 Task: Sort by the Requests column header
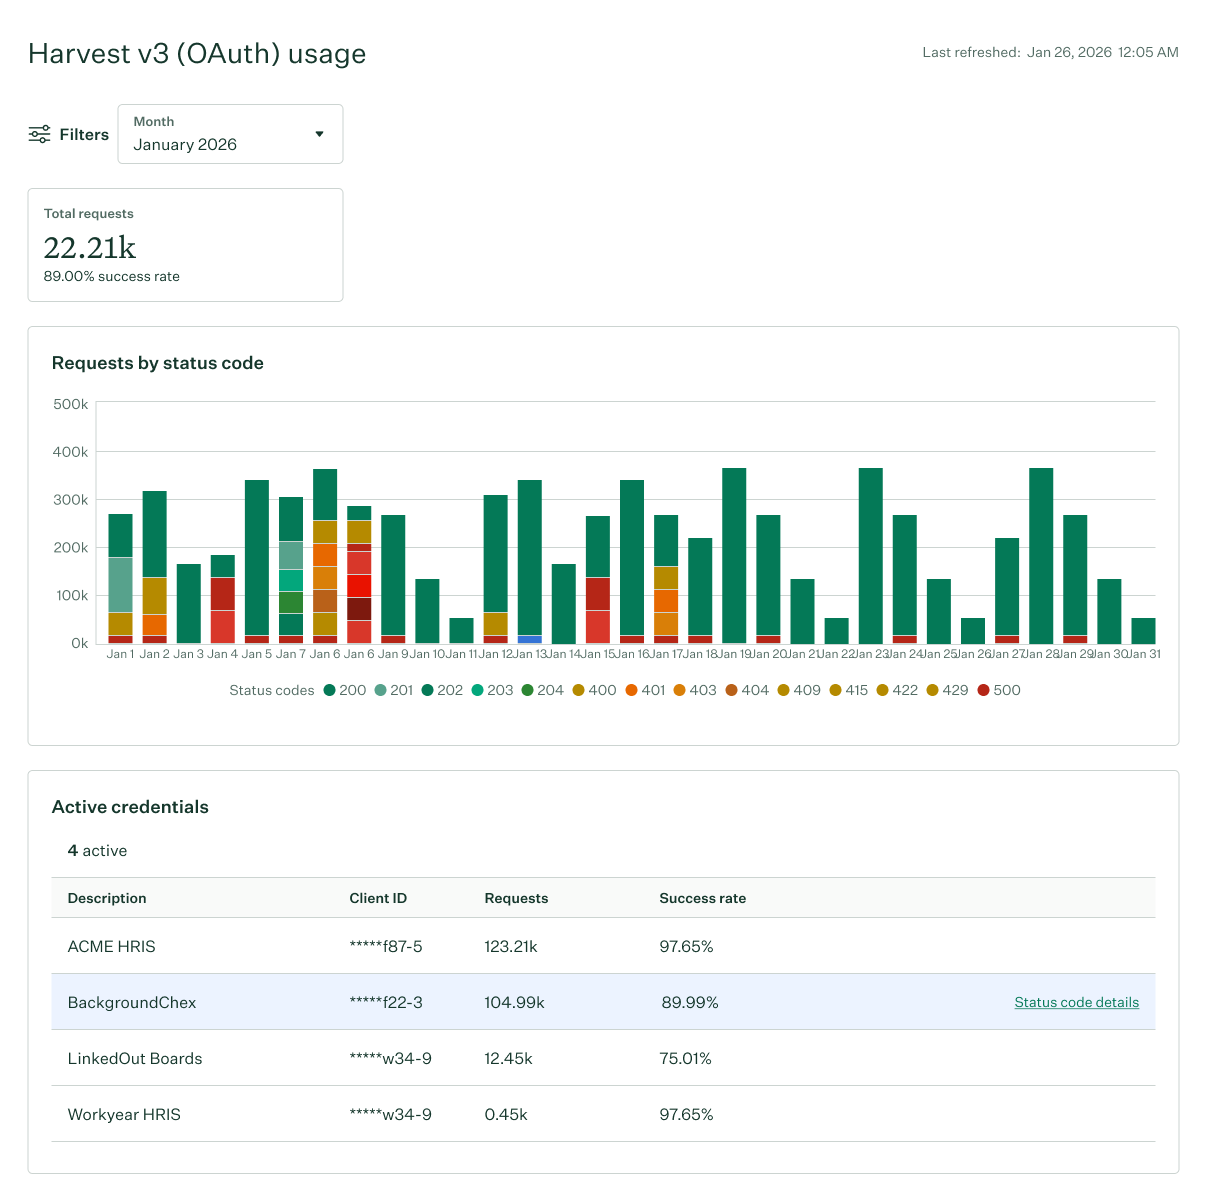click(x=516, y=898)
